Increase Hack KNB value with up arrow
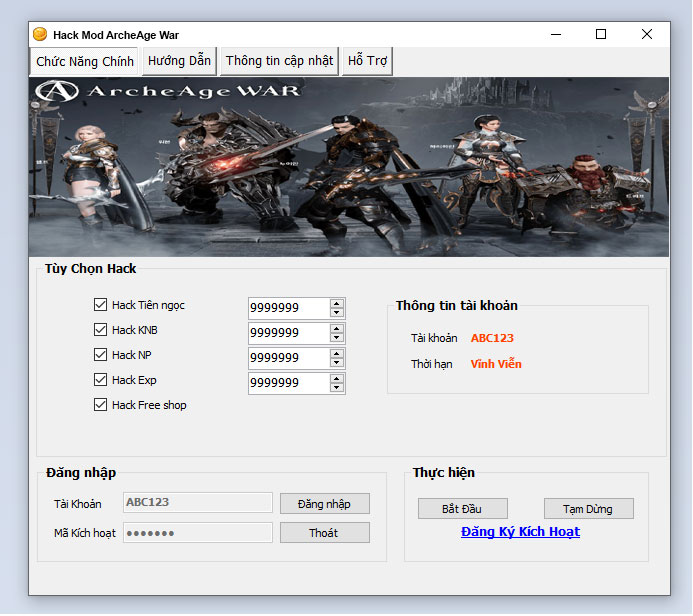The width and height of the screenshot is (693, 616). 337,329
